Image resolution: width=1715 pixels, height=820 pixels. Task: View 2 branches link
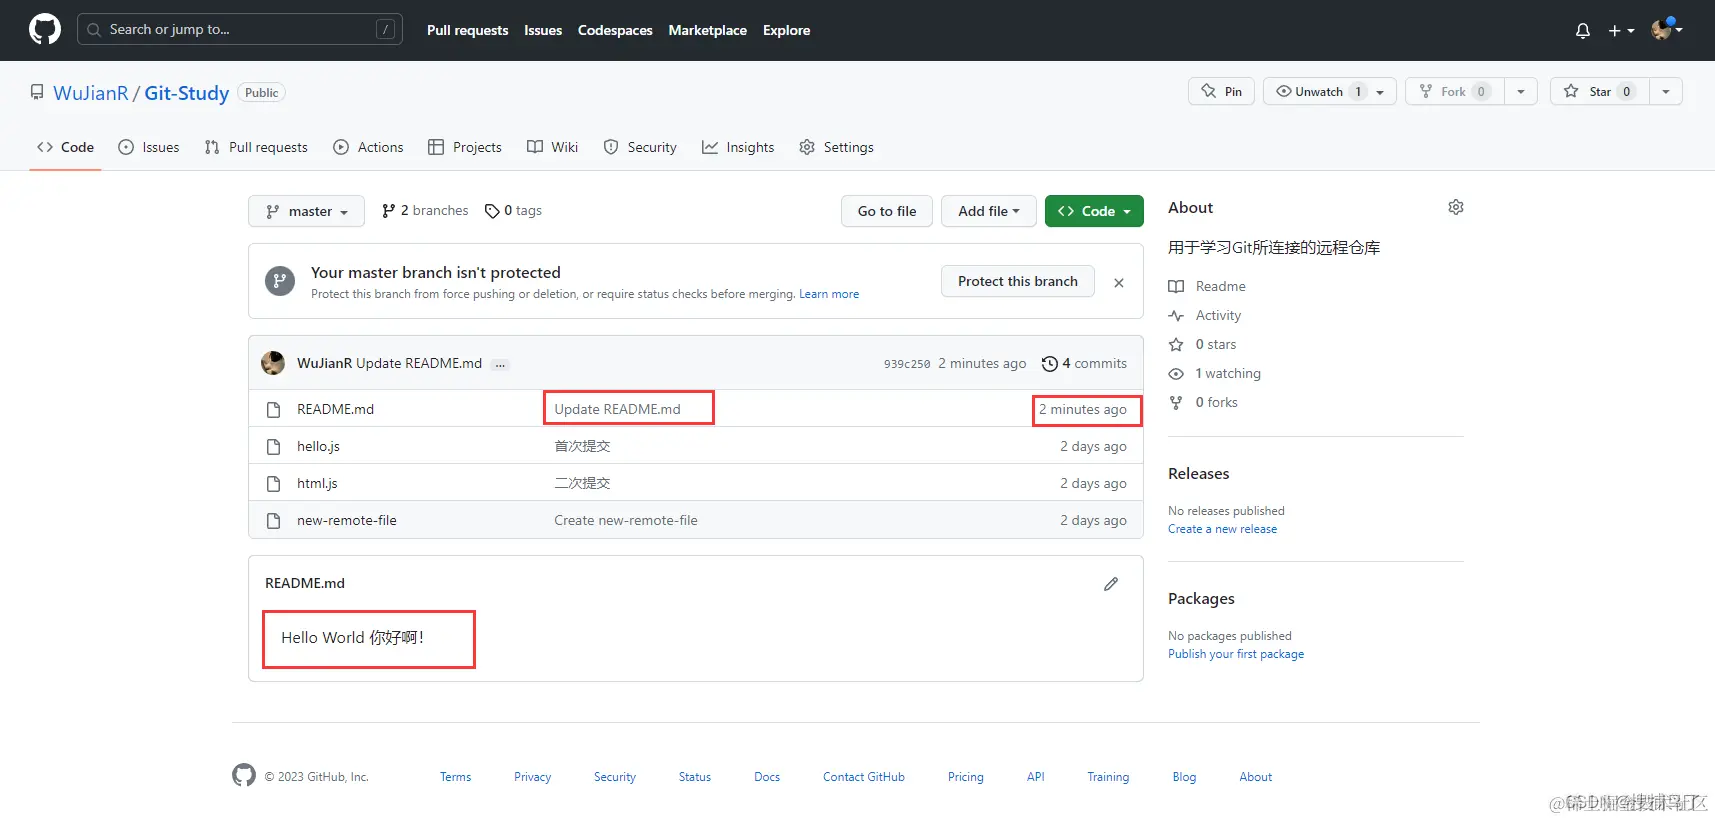(x=425, y=211)
